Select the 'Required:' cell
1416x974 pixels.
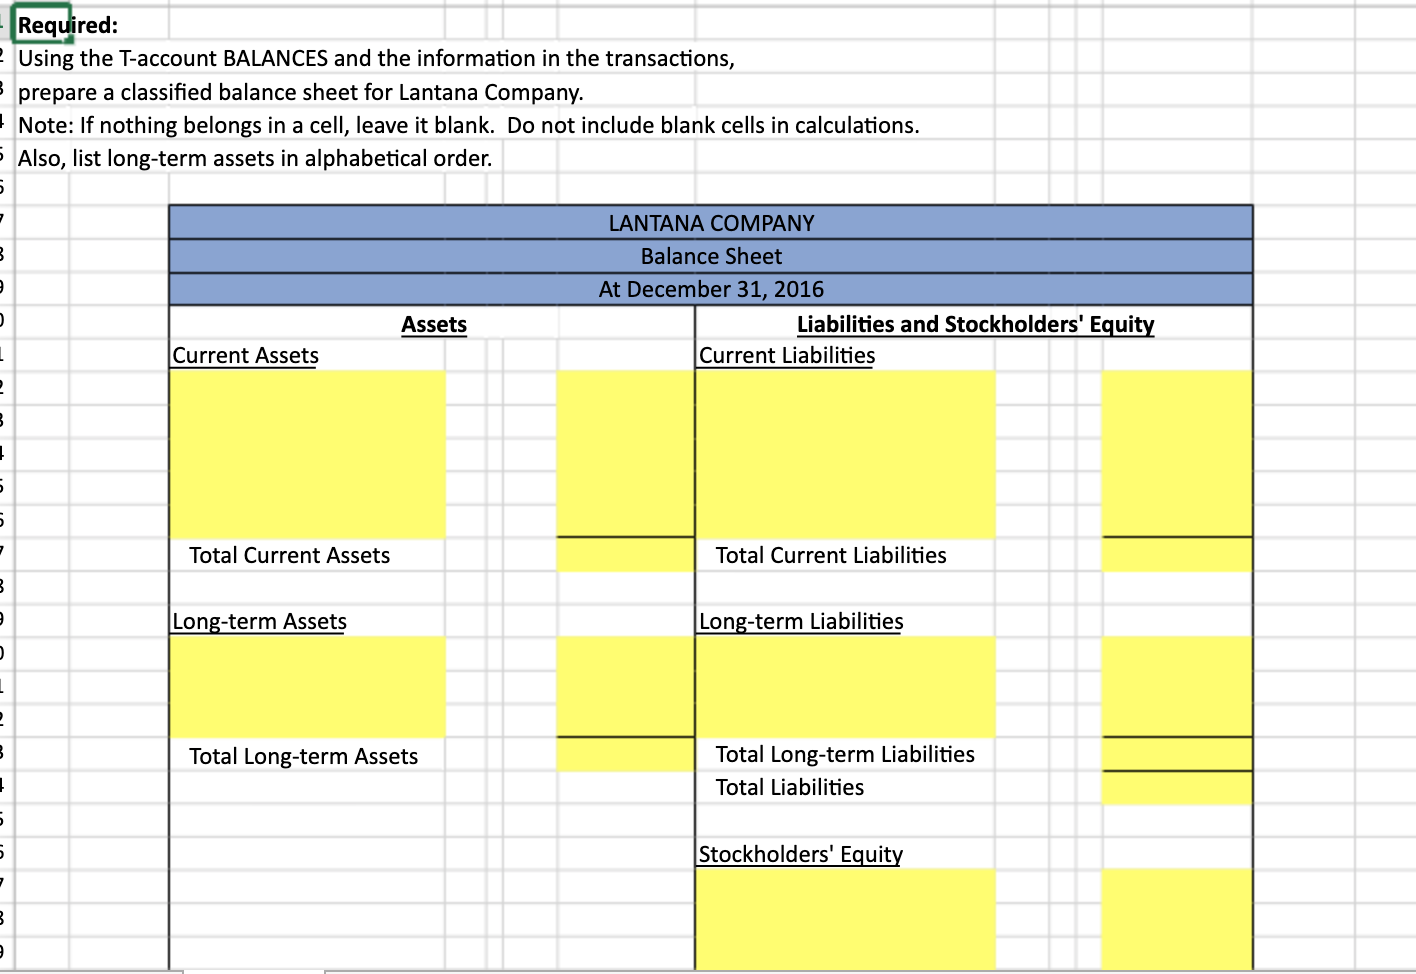pos(42,25)
